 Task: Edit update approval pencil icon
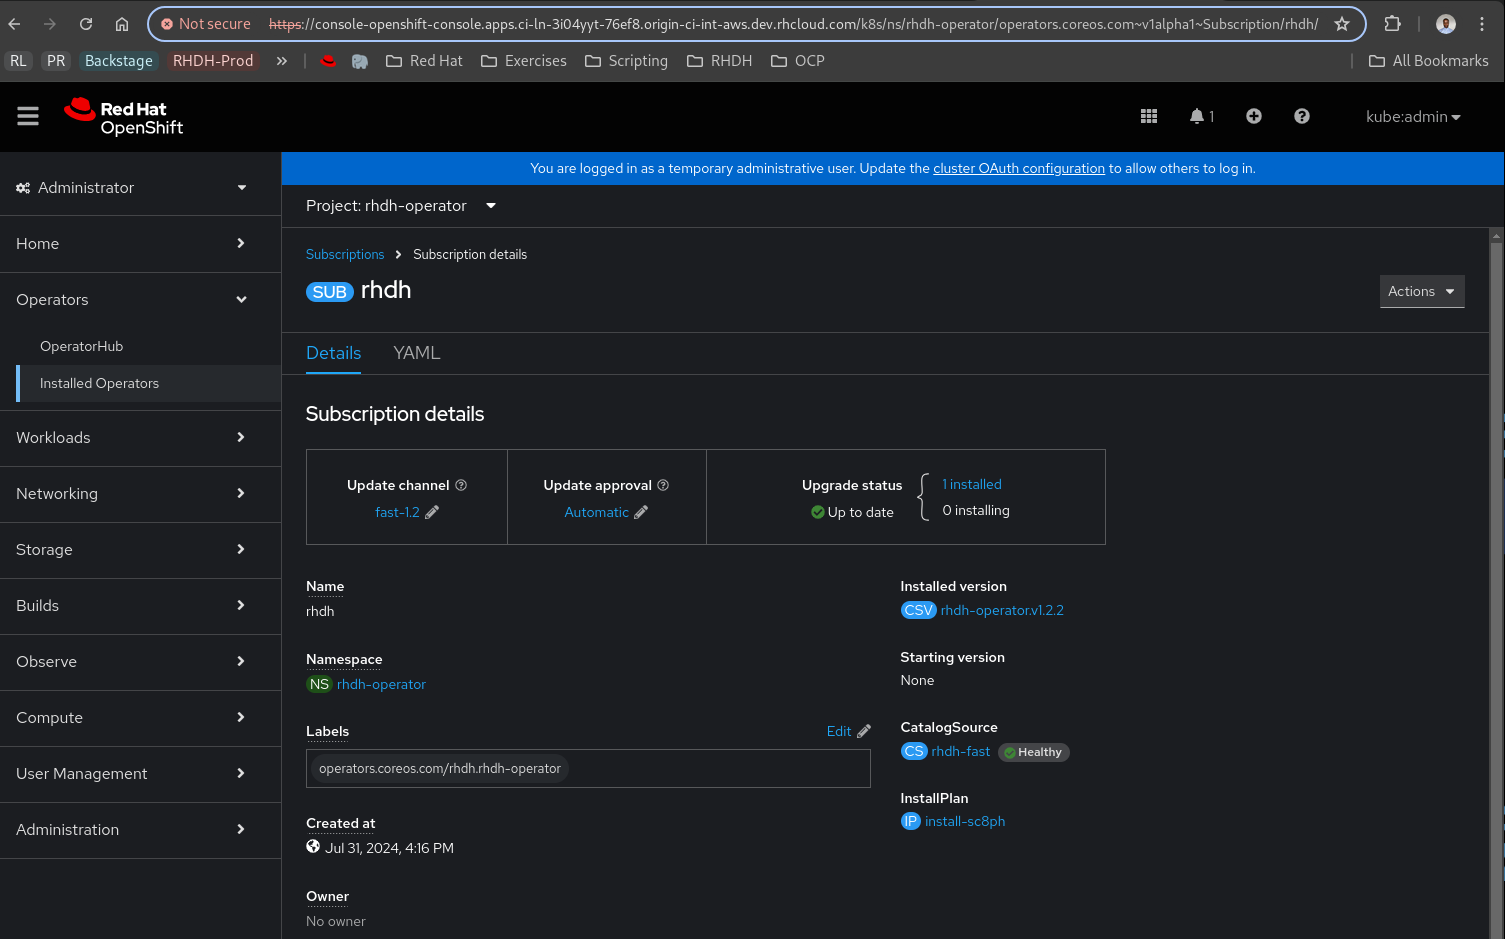(641, 512)
